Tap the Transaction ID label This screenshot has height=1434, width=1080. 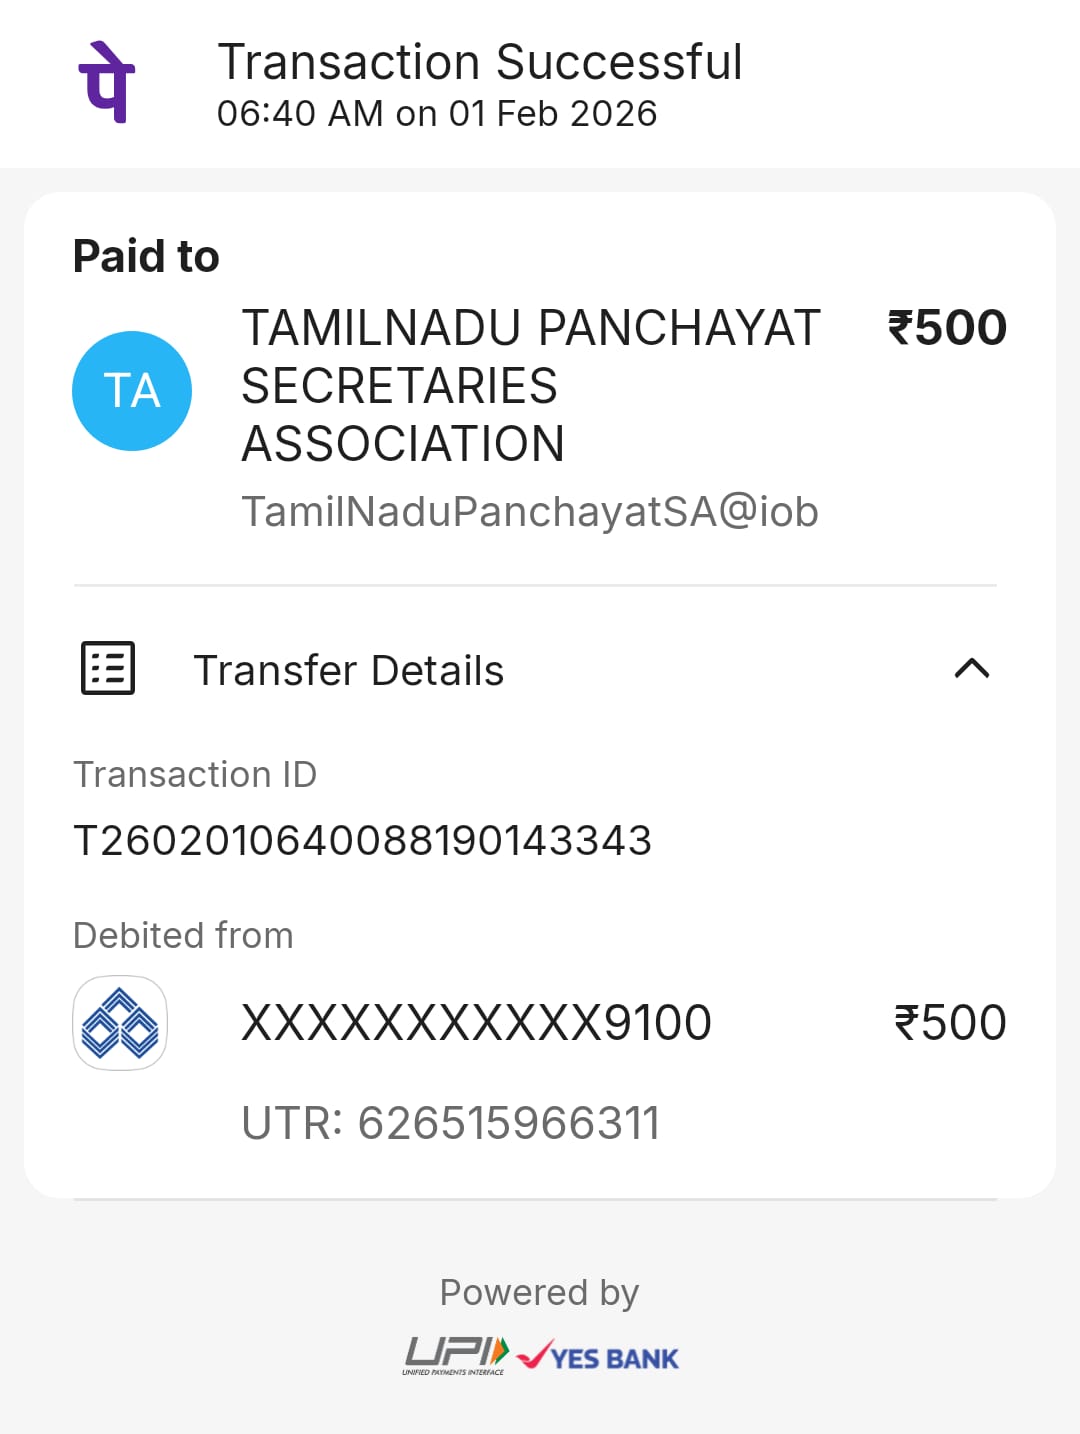pyautogui.click(x=195, y=775)
